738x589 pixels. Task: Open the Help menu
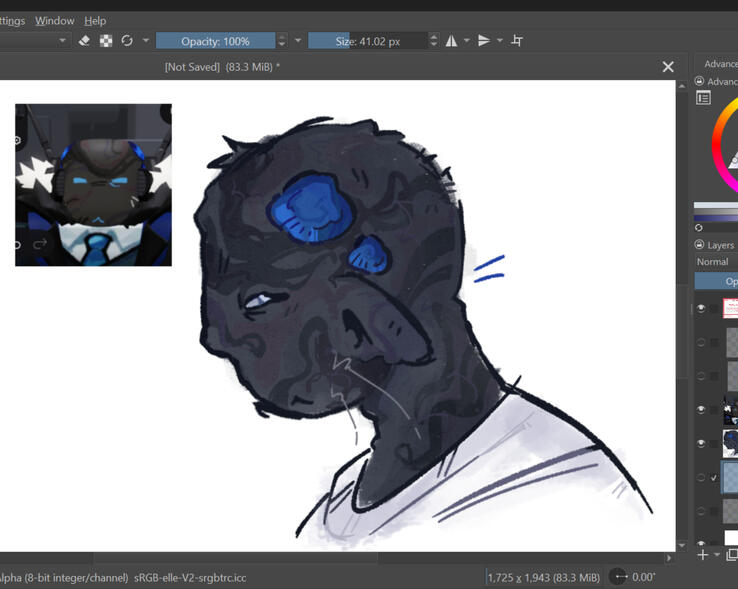[95, 21]
